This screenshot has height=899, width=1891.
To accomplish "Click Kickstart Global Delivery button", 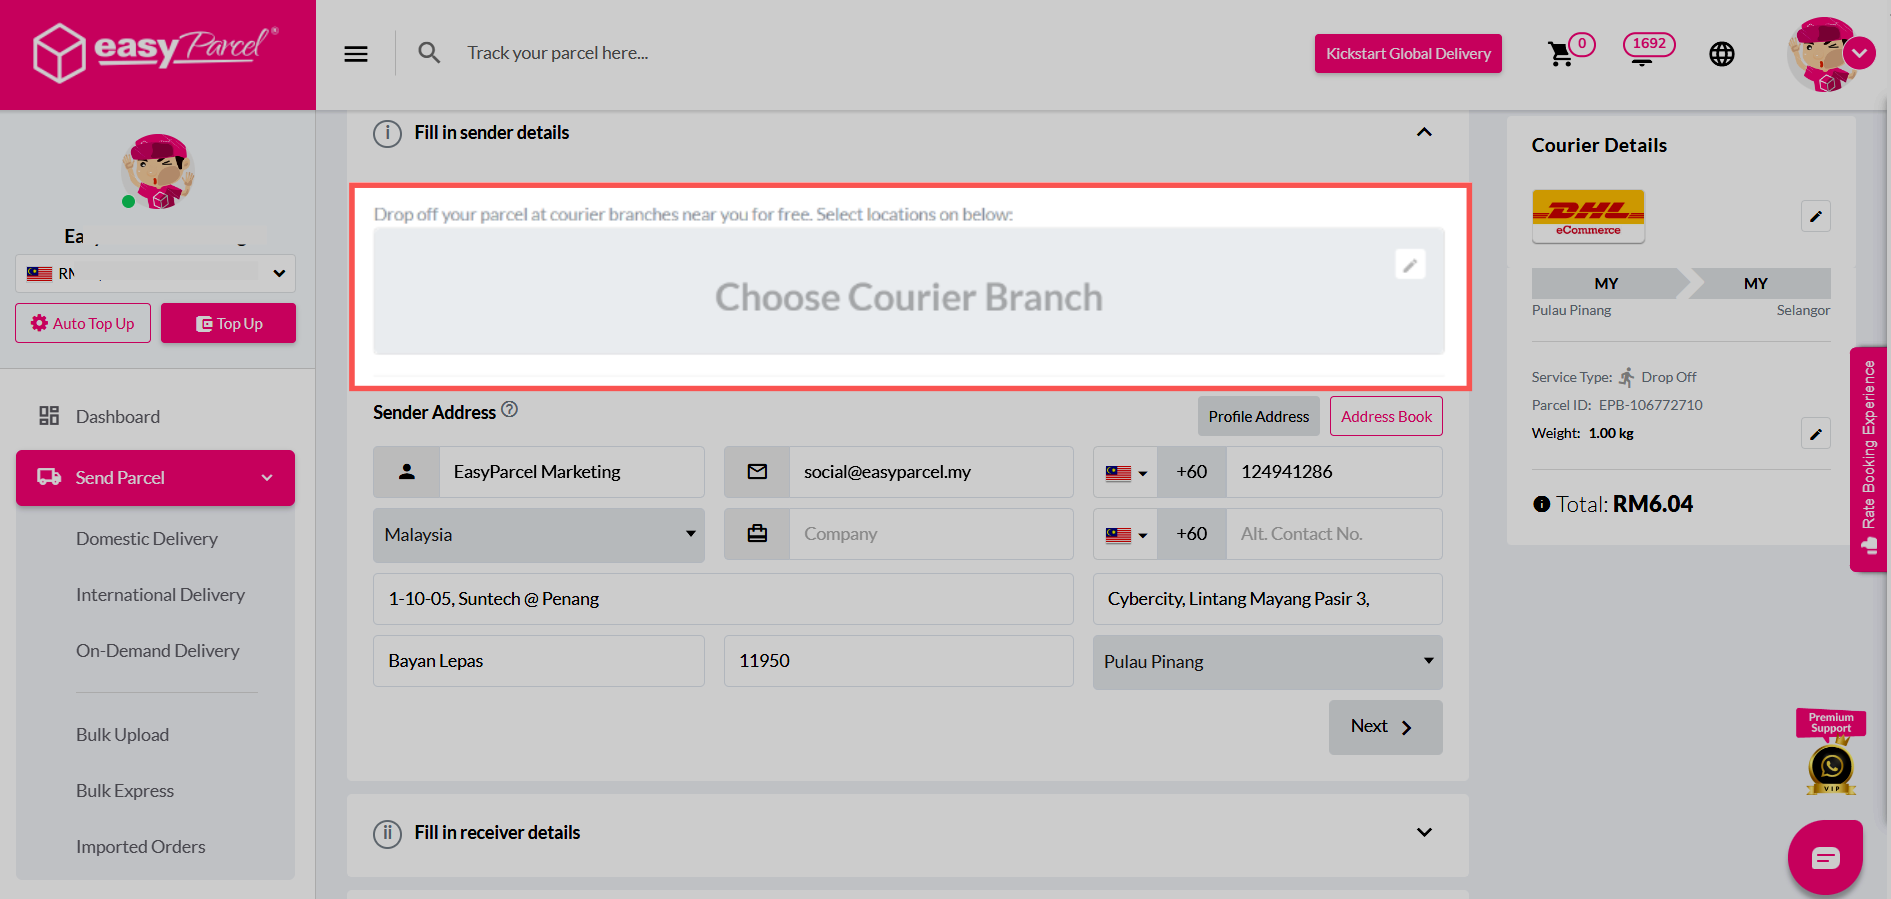I will [x=1408, y=54].
